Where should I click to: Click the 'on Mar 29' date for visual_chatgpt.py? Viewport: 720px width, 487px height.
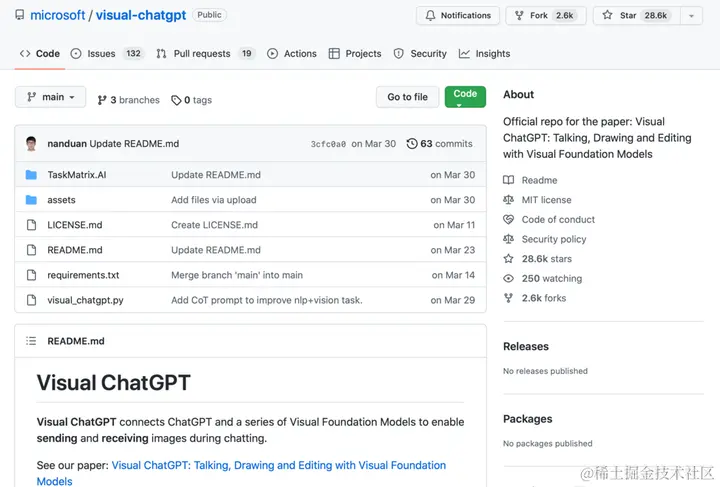[x=453, y=300]
